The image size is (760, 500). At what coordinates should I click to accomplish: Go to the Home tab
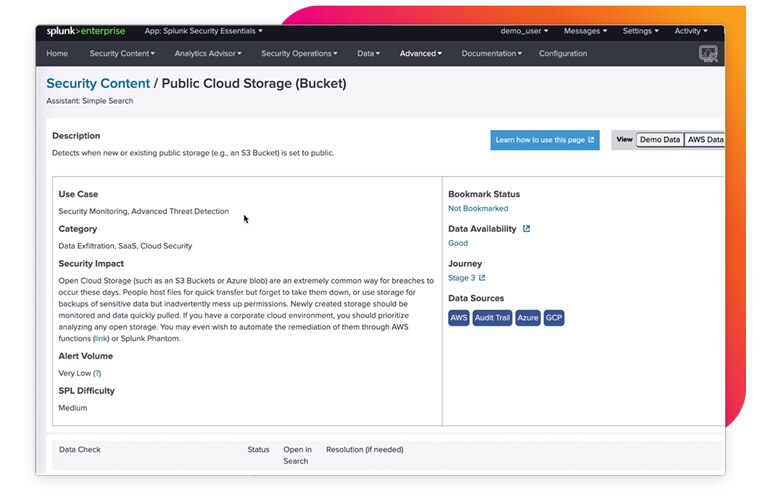click(x=57, y=54)
